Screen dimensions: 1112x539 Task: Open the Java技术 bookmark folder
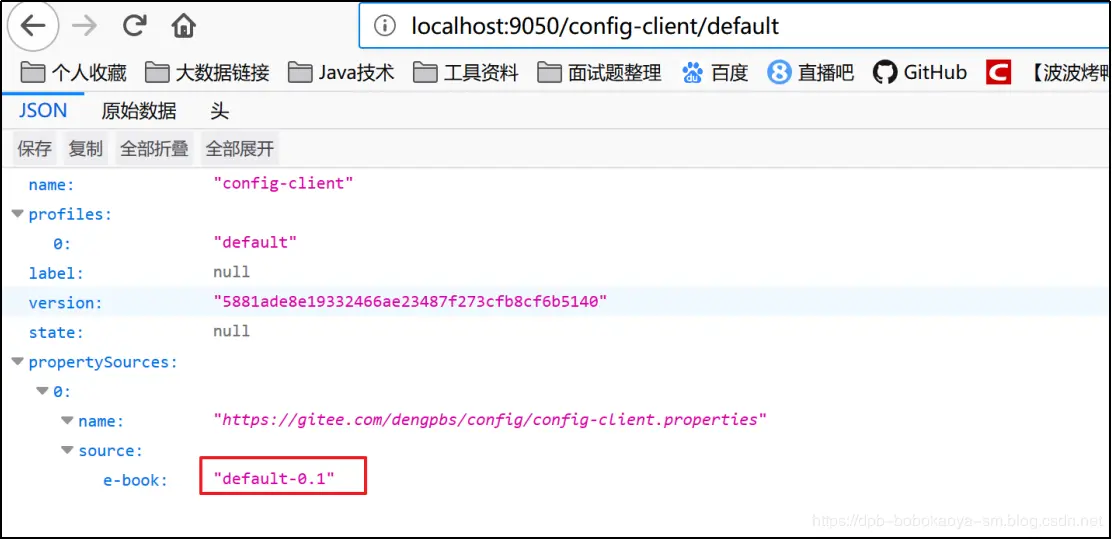pos(341,72)
